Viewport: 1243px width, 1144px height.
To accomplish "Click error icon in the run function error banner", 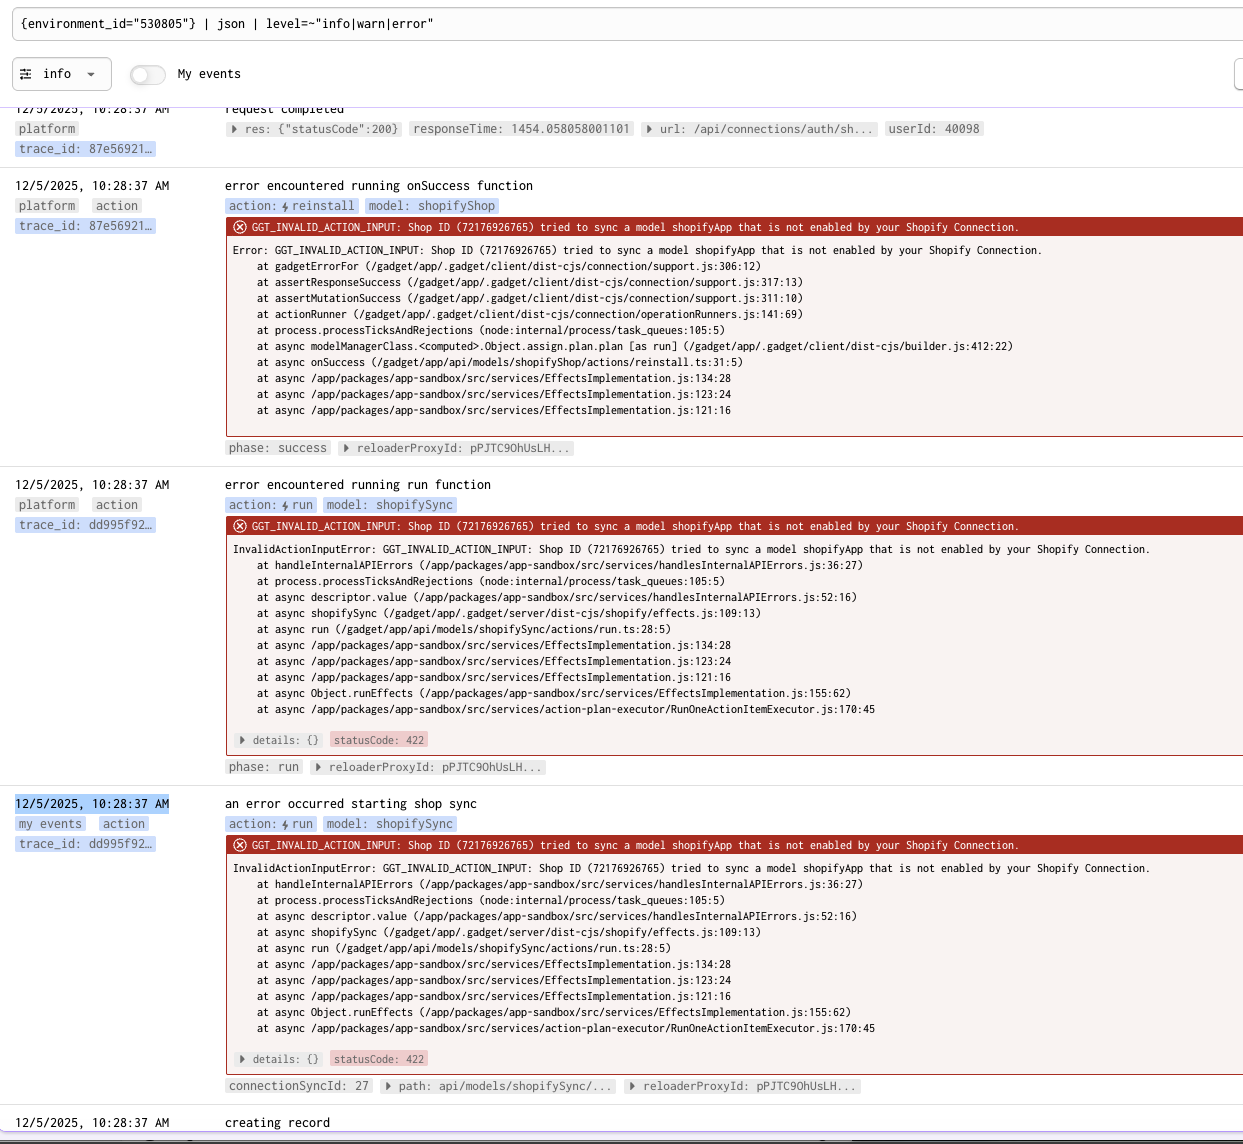I will pyautogui.click(x=240, y=526).
